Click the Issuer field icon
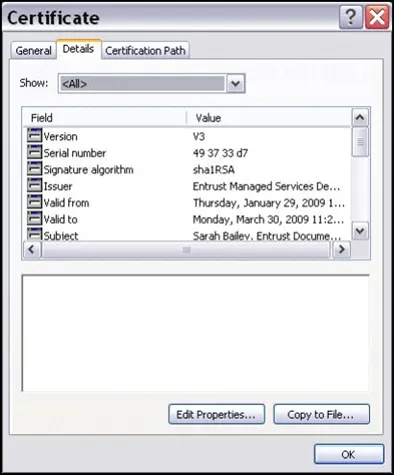 click(x=34, y=185)
